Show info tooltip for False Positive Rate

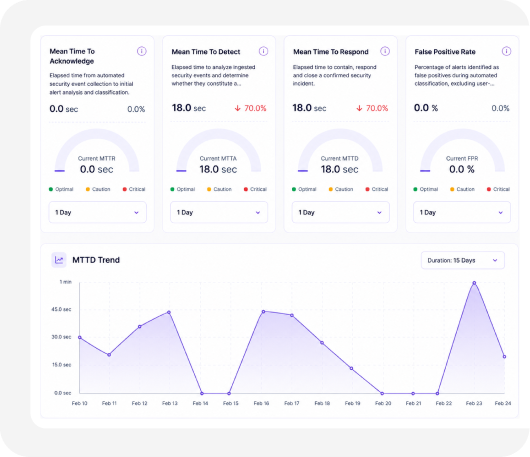tap(506, 51)
